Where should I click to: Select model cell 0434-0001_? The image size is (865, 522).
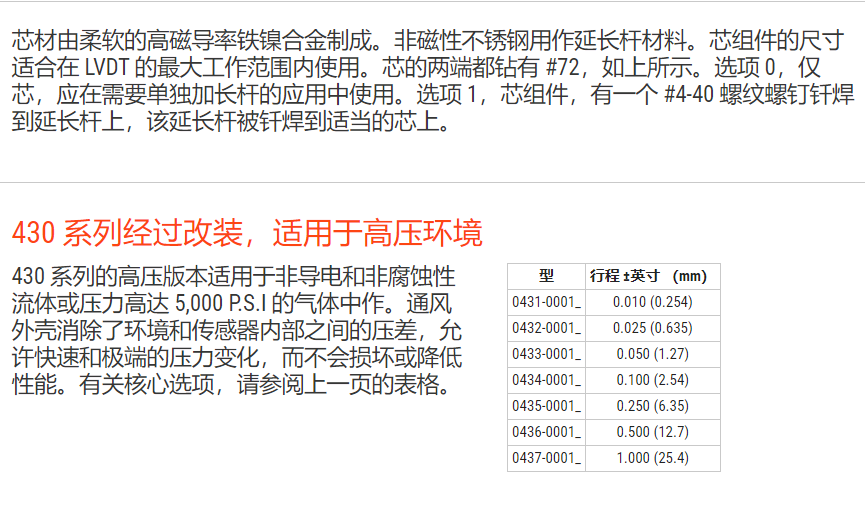(546, 380)
